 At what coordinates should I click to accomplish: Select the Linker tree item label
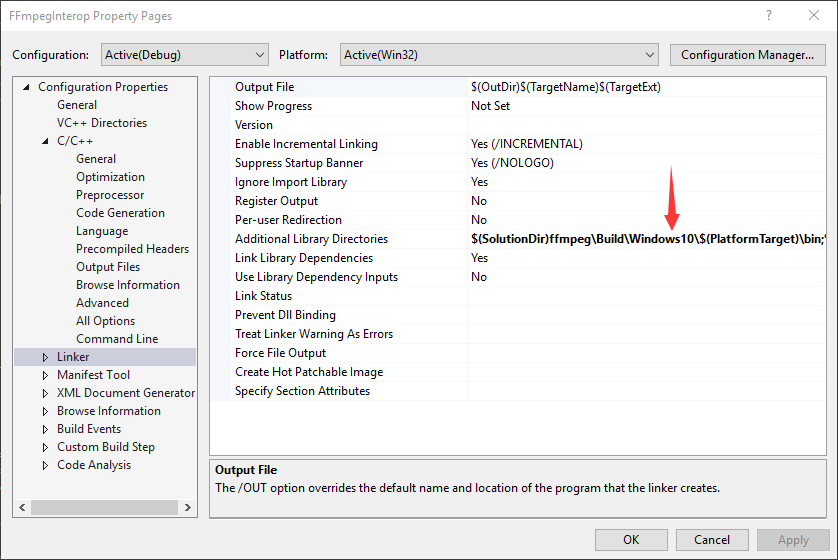[x=73, y=357]
